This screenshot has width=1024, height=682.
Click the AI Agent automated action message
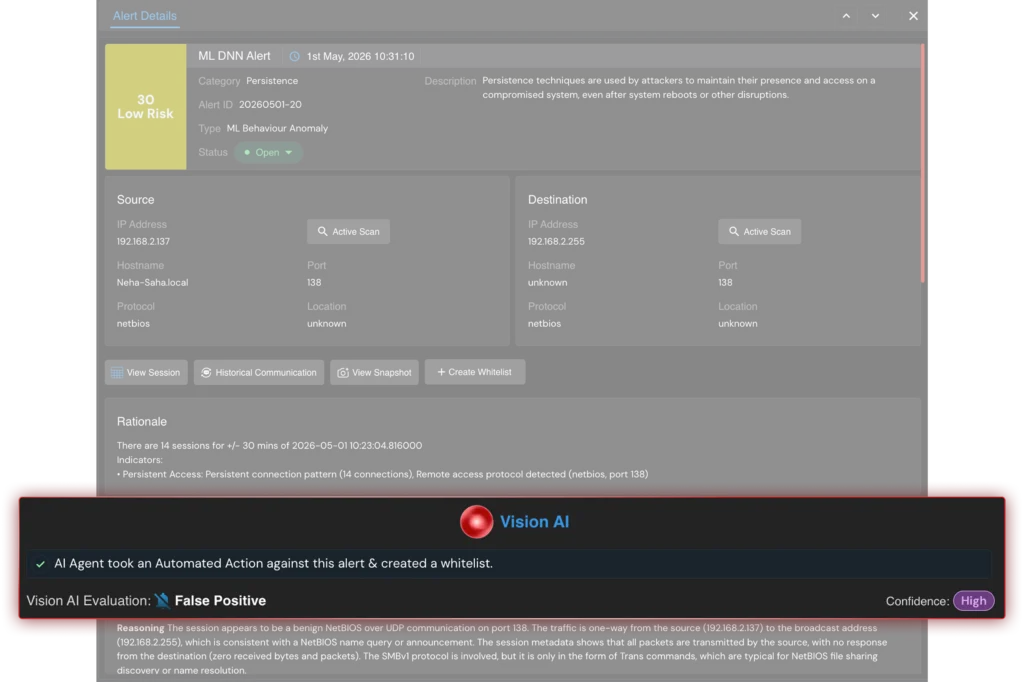pos(273,563)
